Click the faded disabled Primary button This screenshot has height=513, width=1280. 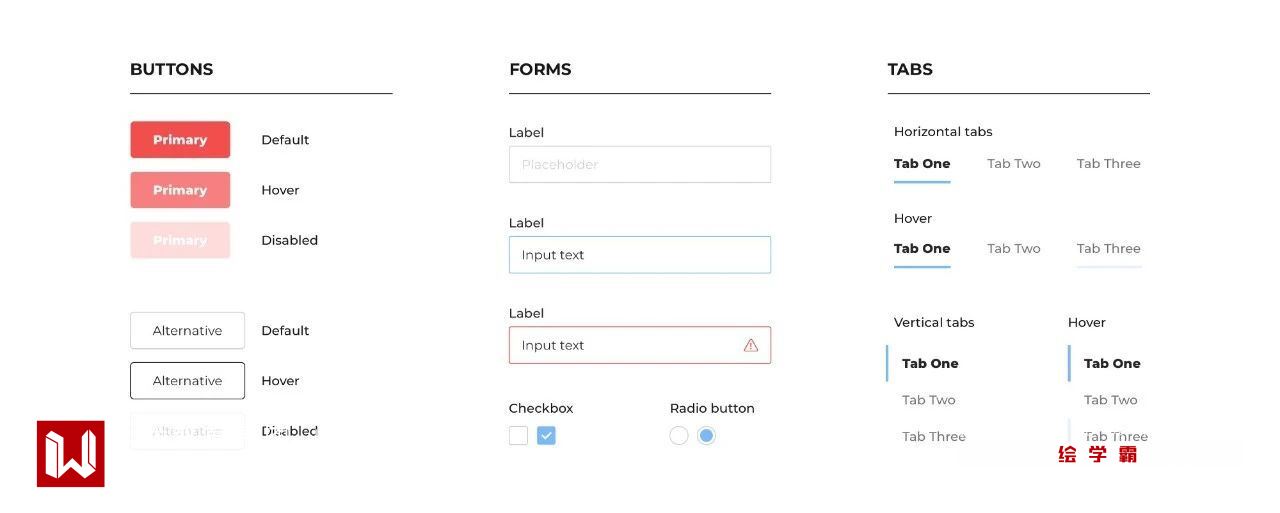tap(180, 240)
